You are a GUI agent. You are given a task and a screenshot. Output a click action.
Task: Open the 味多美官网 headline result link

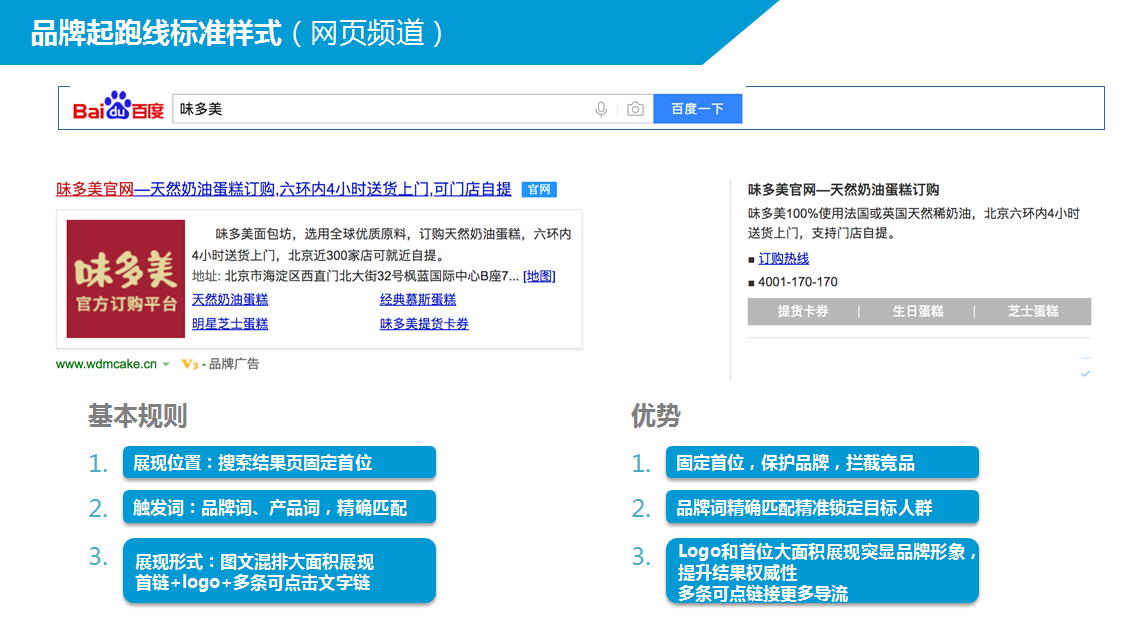click(x=284, y=189)
